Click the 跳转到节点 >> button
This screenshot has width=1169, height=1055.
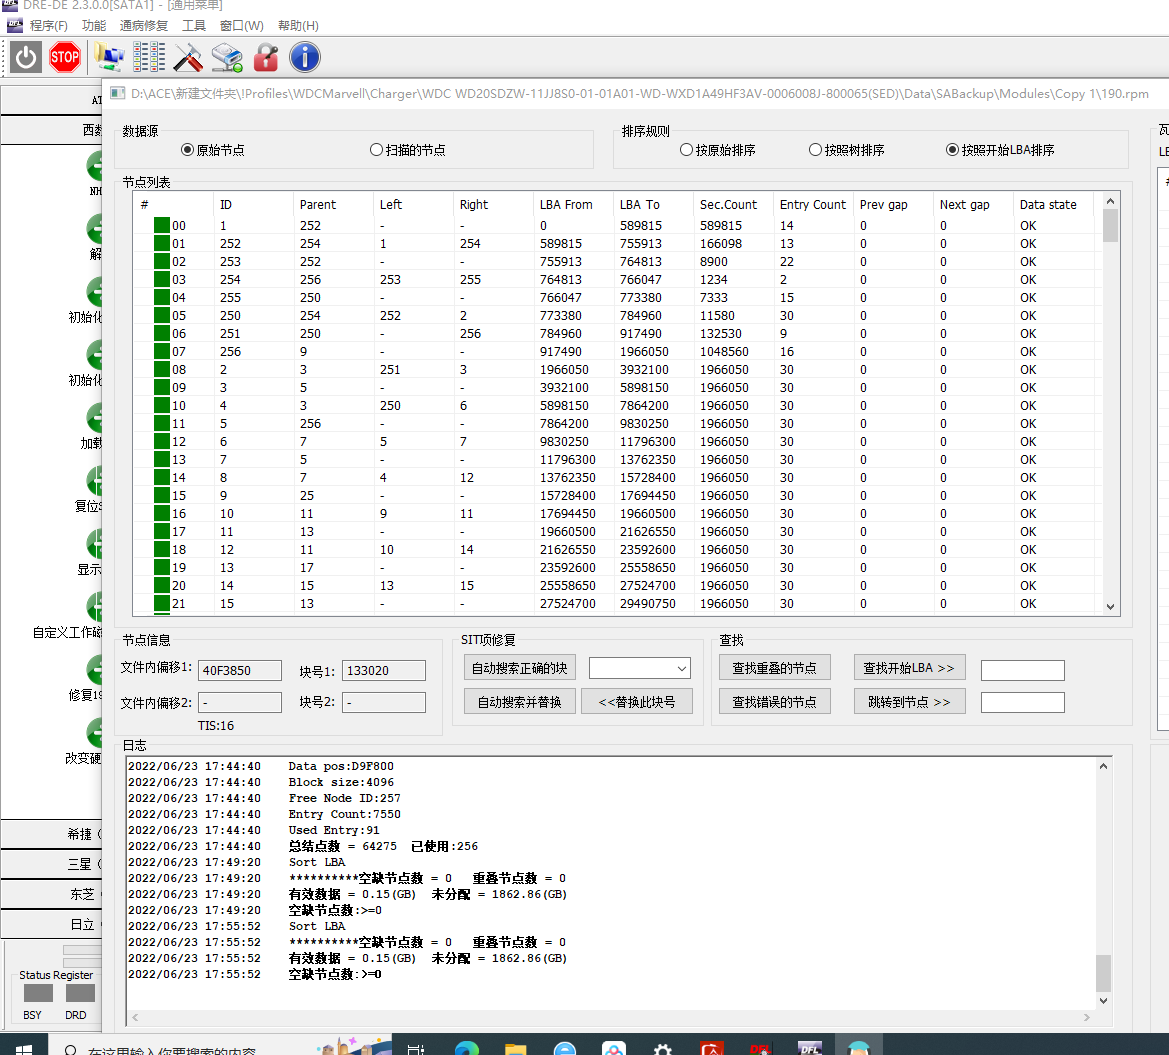pos(910,702)
